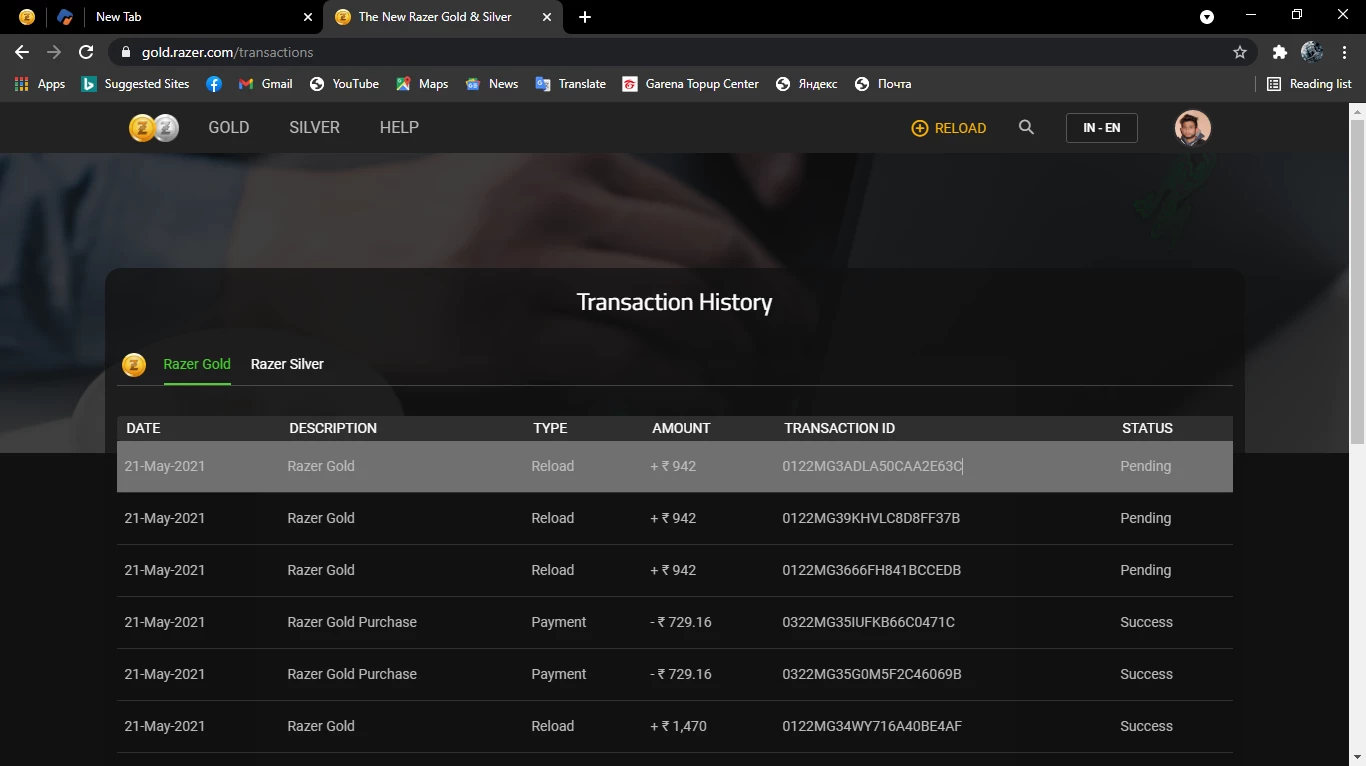Image resolution: width=1366 pixels, height=766 pixels.
Task: Click the page vertical scrollbar thumb
Action: 1357,282
